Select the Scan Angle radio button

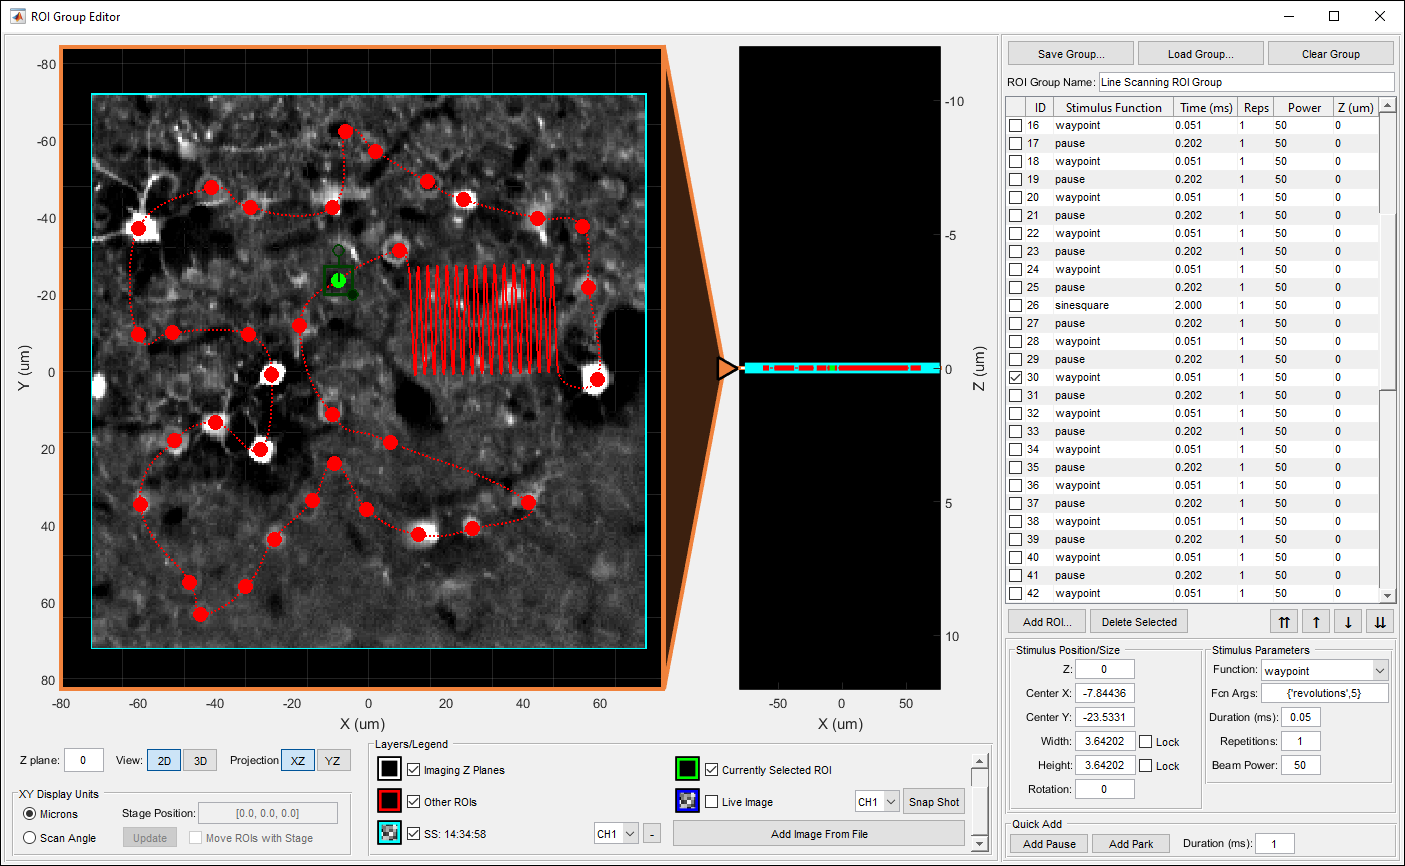tap(30, 838)
